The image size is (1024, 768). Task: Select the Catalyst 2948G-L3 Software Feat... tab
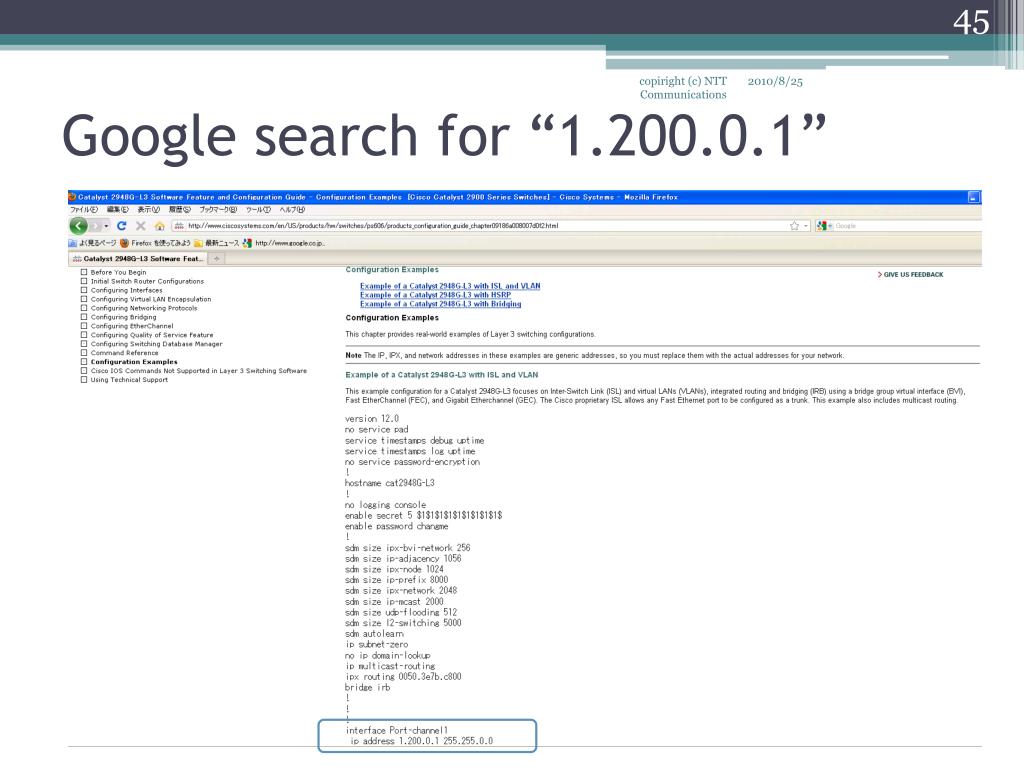[138, 259]
